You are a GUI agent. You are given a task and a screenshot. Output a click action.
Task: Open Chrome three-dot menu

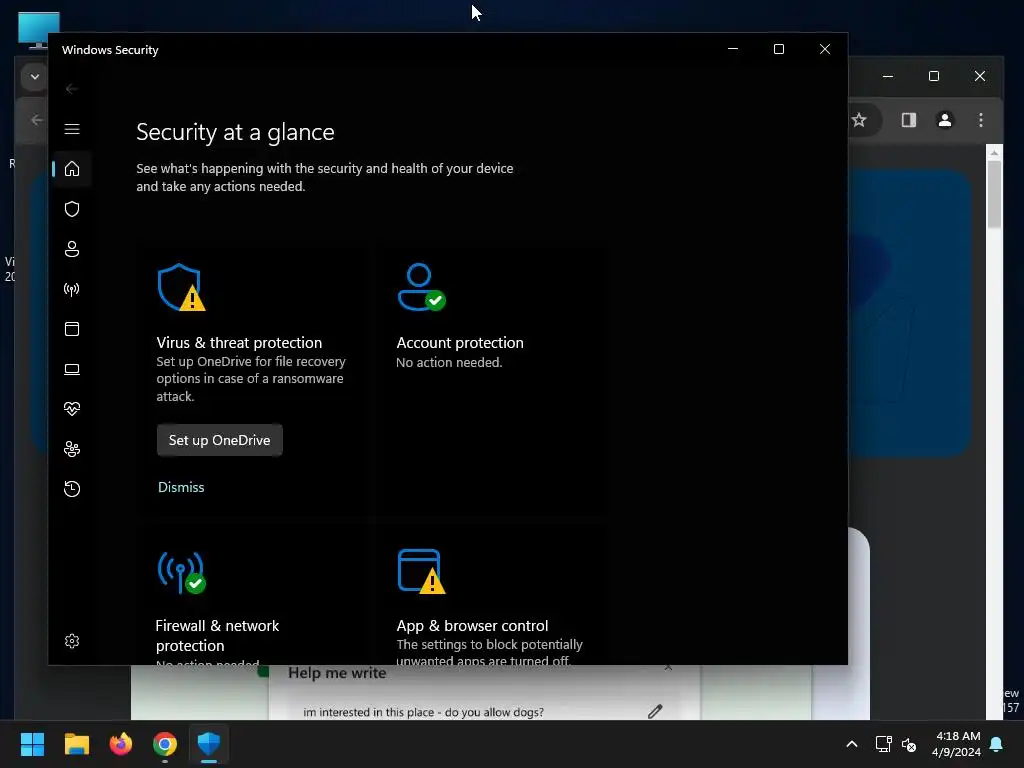coord(980,120)
